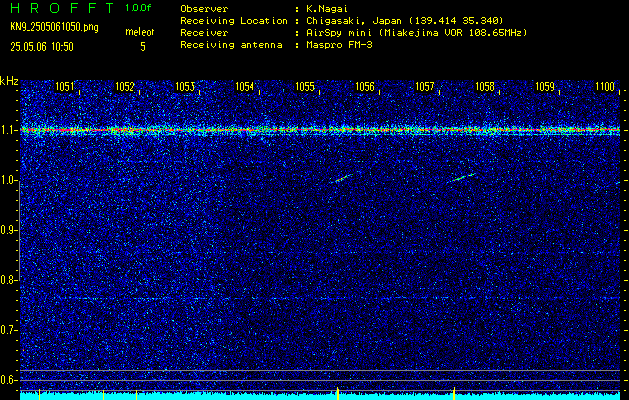The image size is (629, 400).
Task: Click the filename KN9_2505061050.png
Action: (x=54, y=27)
